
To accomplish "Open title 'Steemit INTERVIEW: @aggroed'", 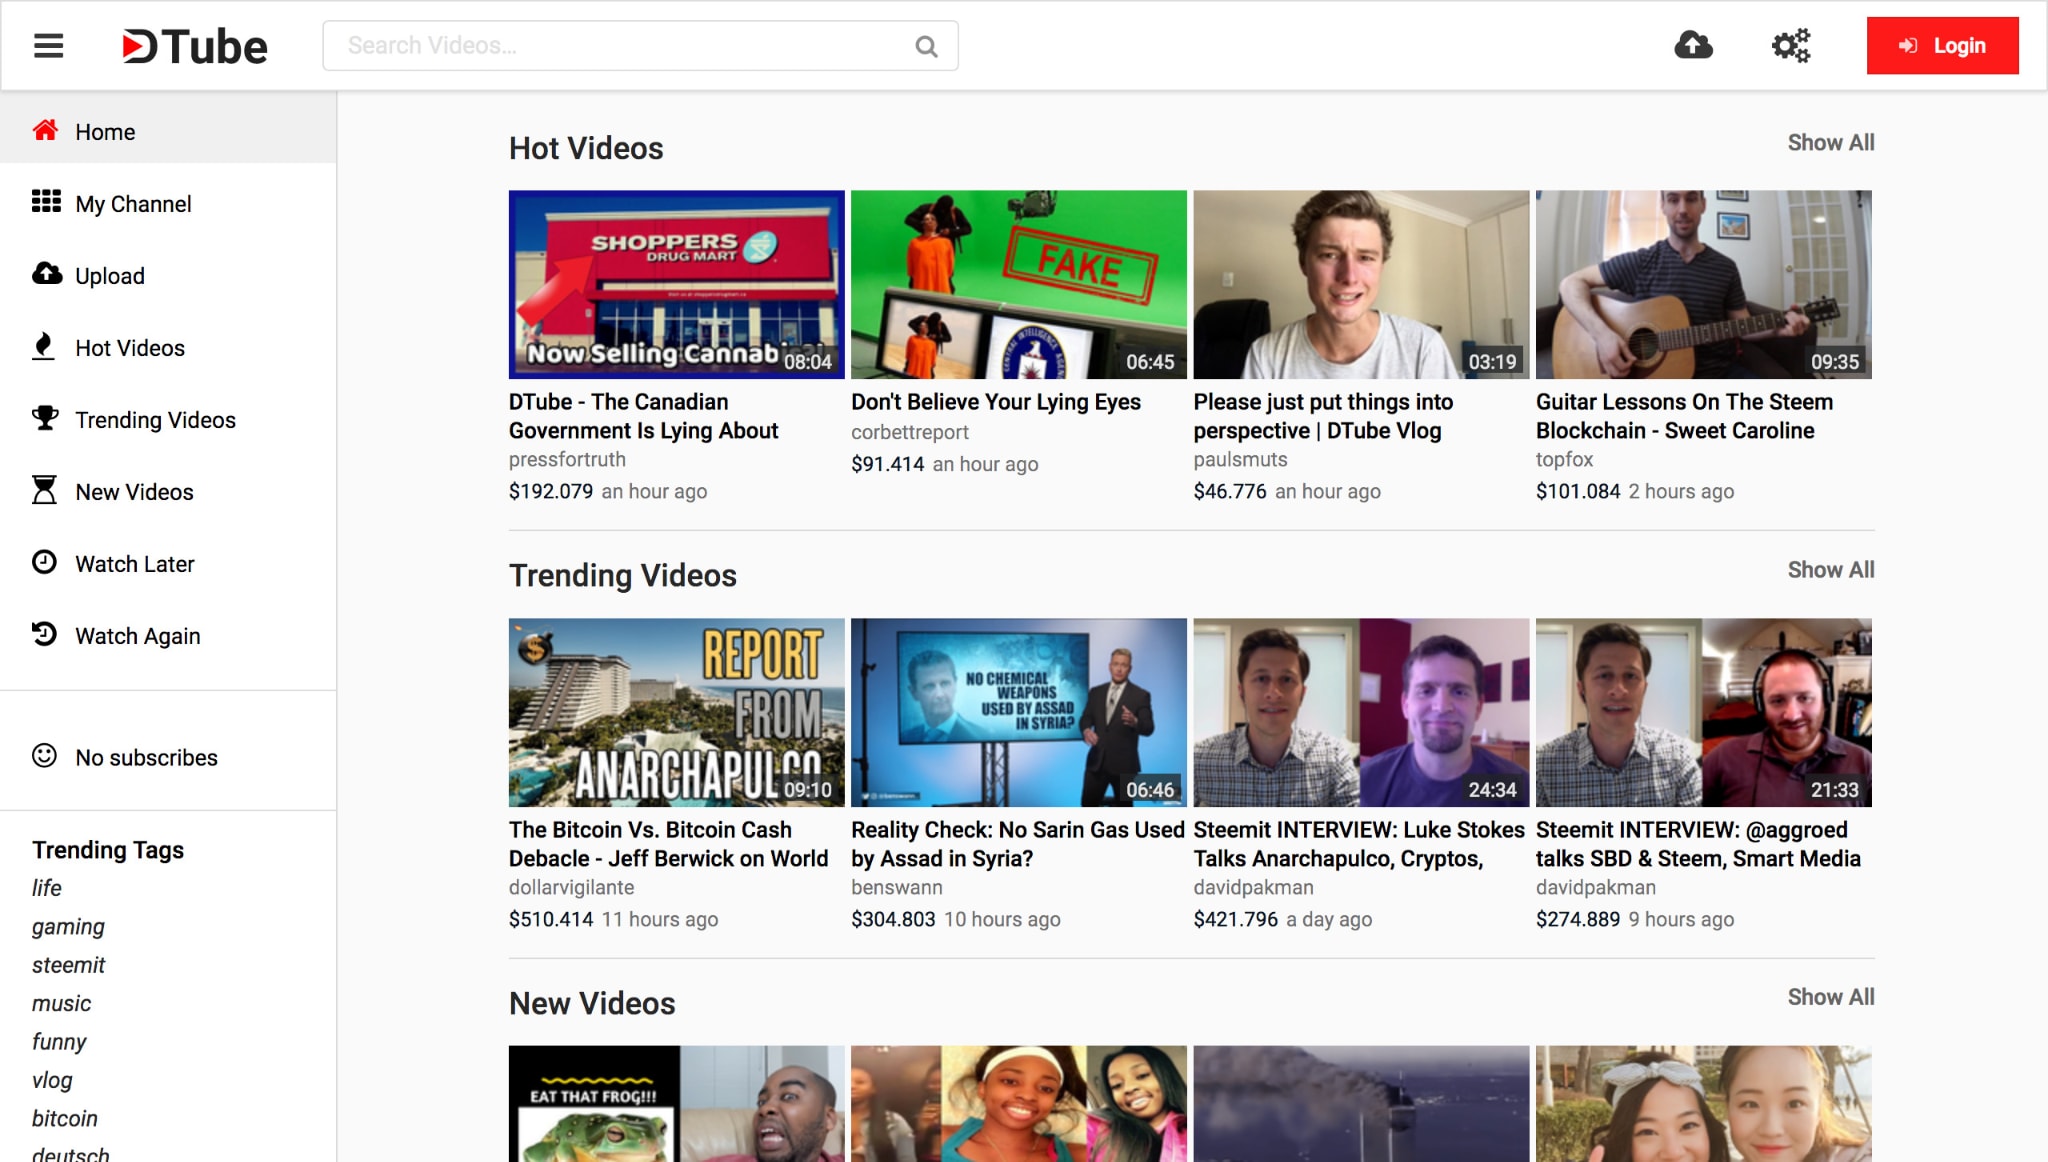I will [x=1698, y=844].
